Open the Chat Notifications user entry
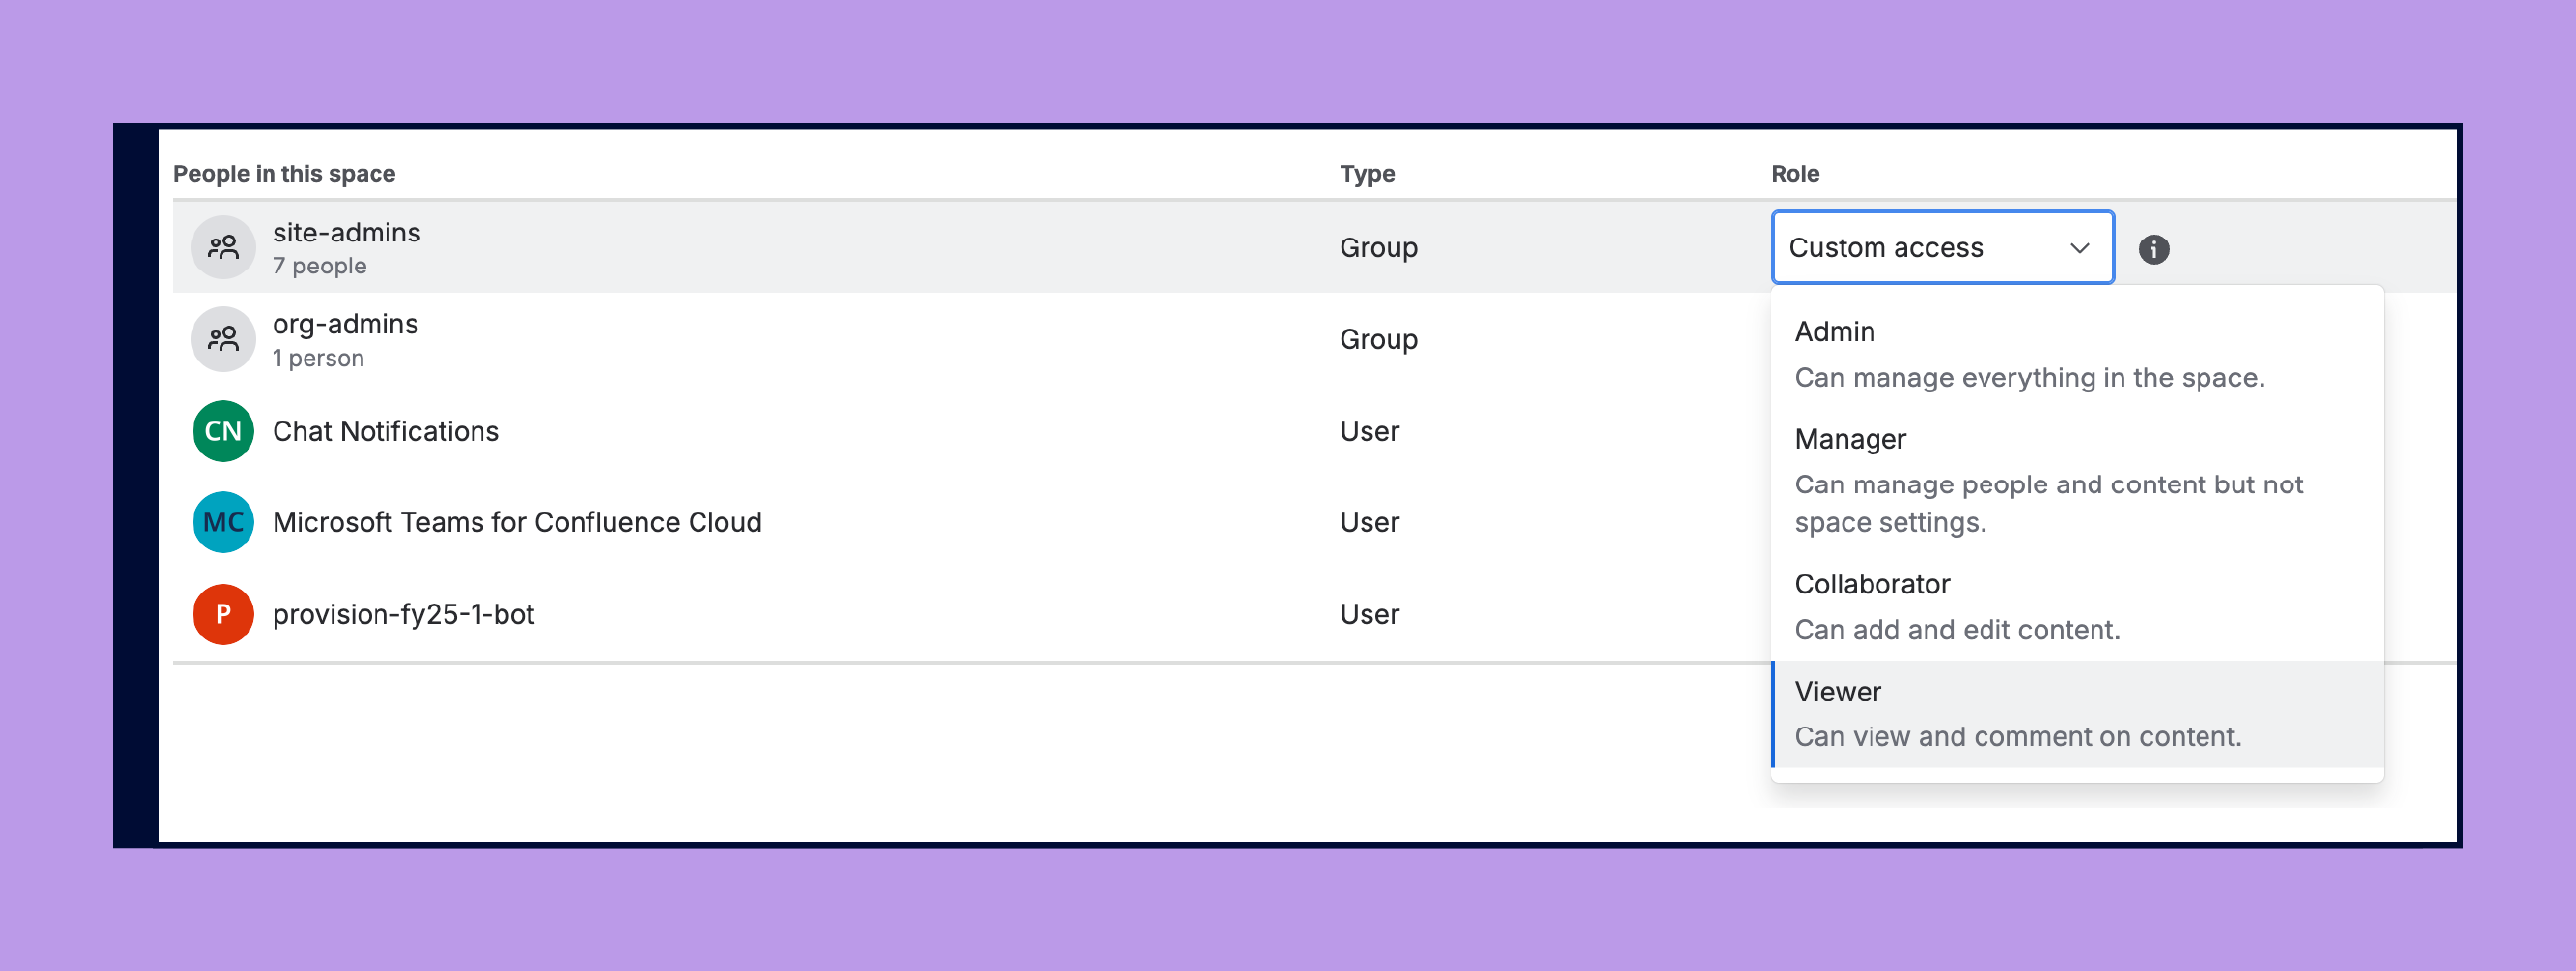The width and height of the screenshot is (2576, 971). pos(386,431)
